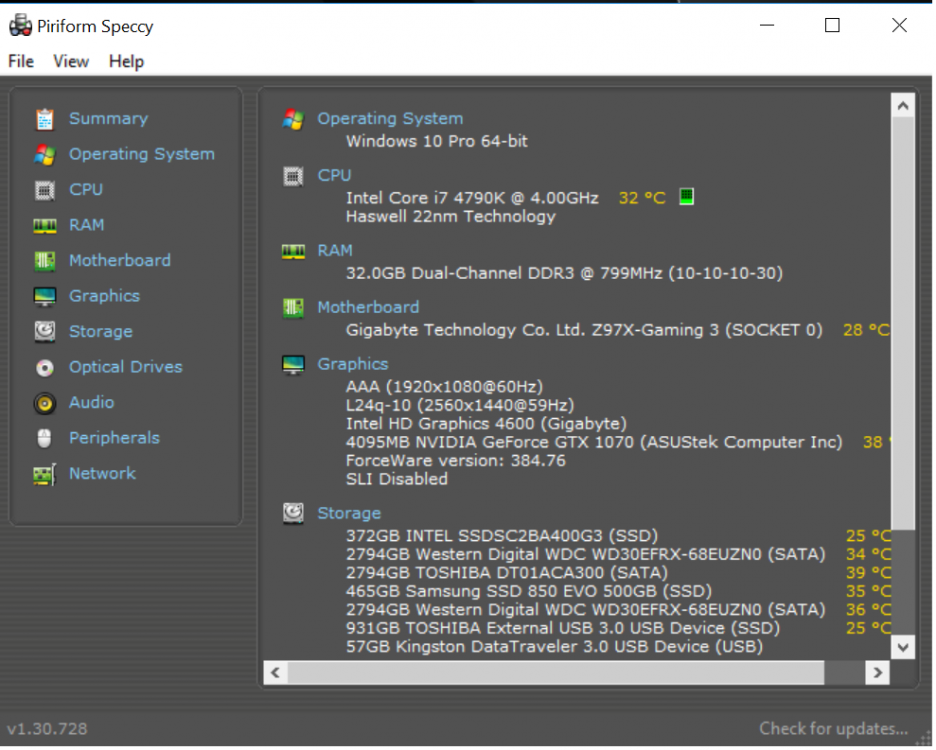Click the Storage hard drive icon in sidebar
Screen dimensions: 936x750
tap(45, 333)
